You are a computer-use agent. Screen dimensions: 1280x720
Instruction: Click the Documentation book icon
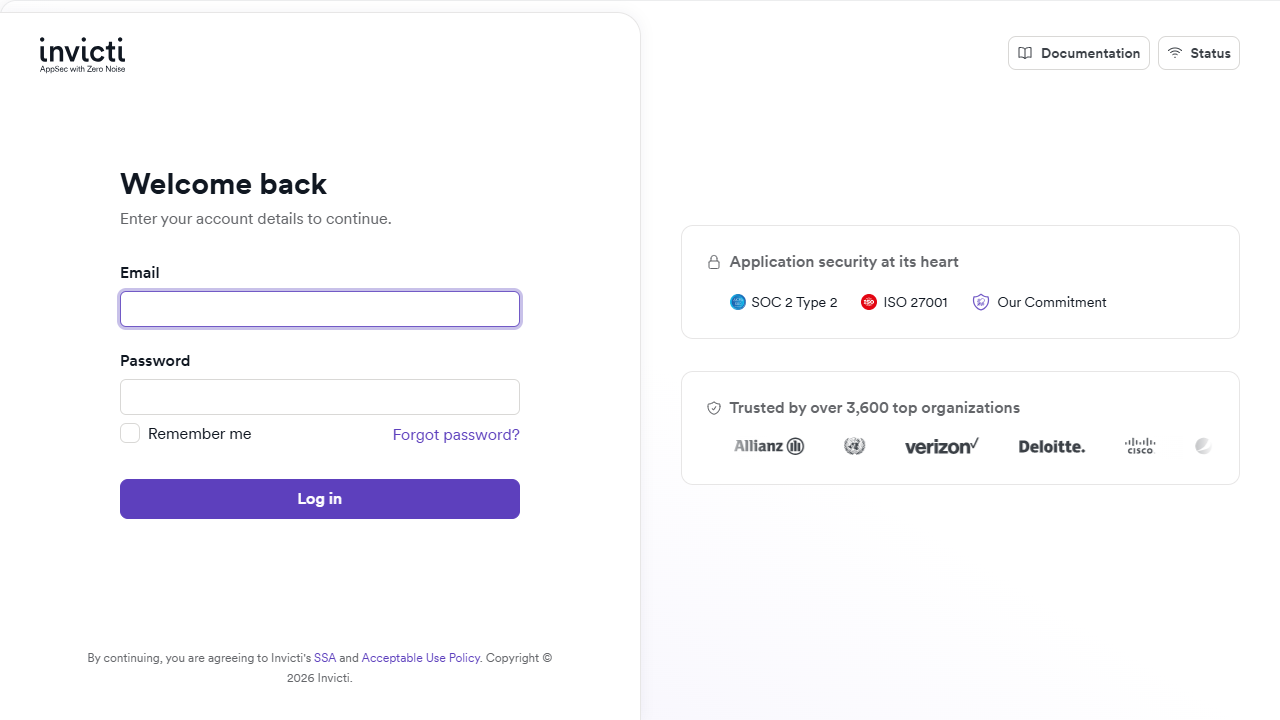pyautogui.click(x=1025, y=53)
